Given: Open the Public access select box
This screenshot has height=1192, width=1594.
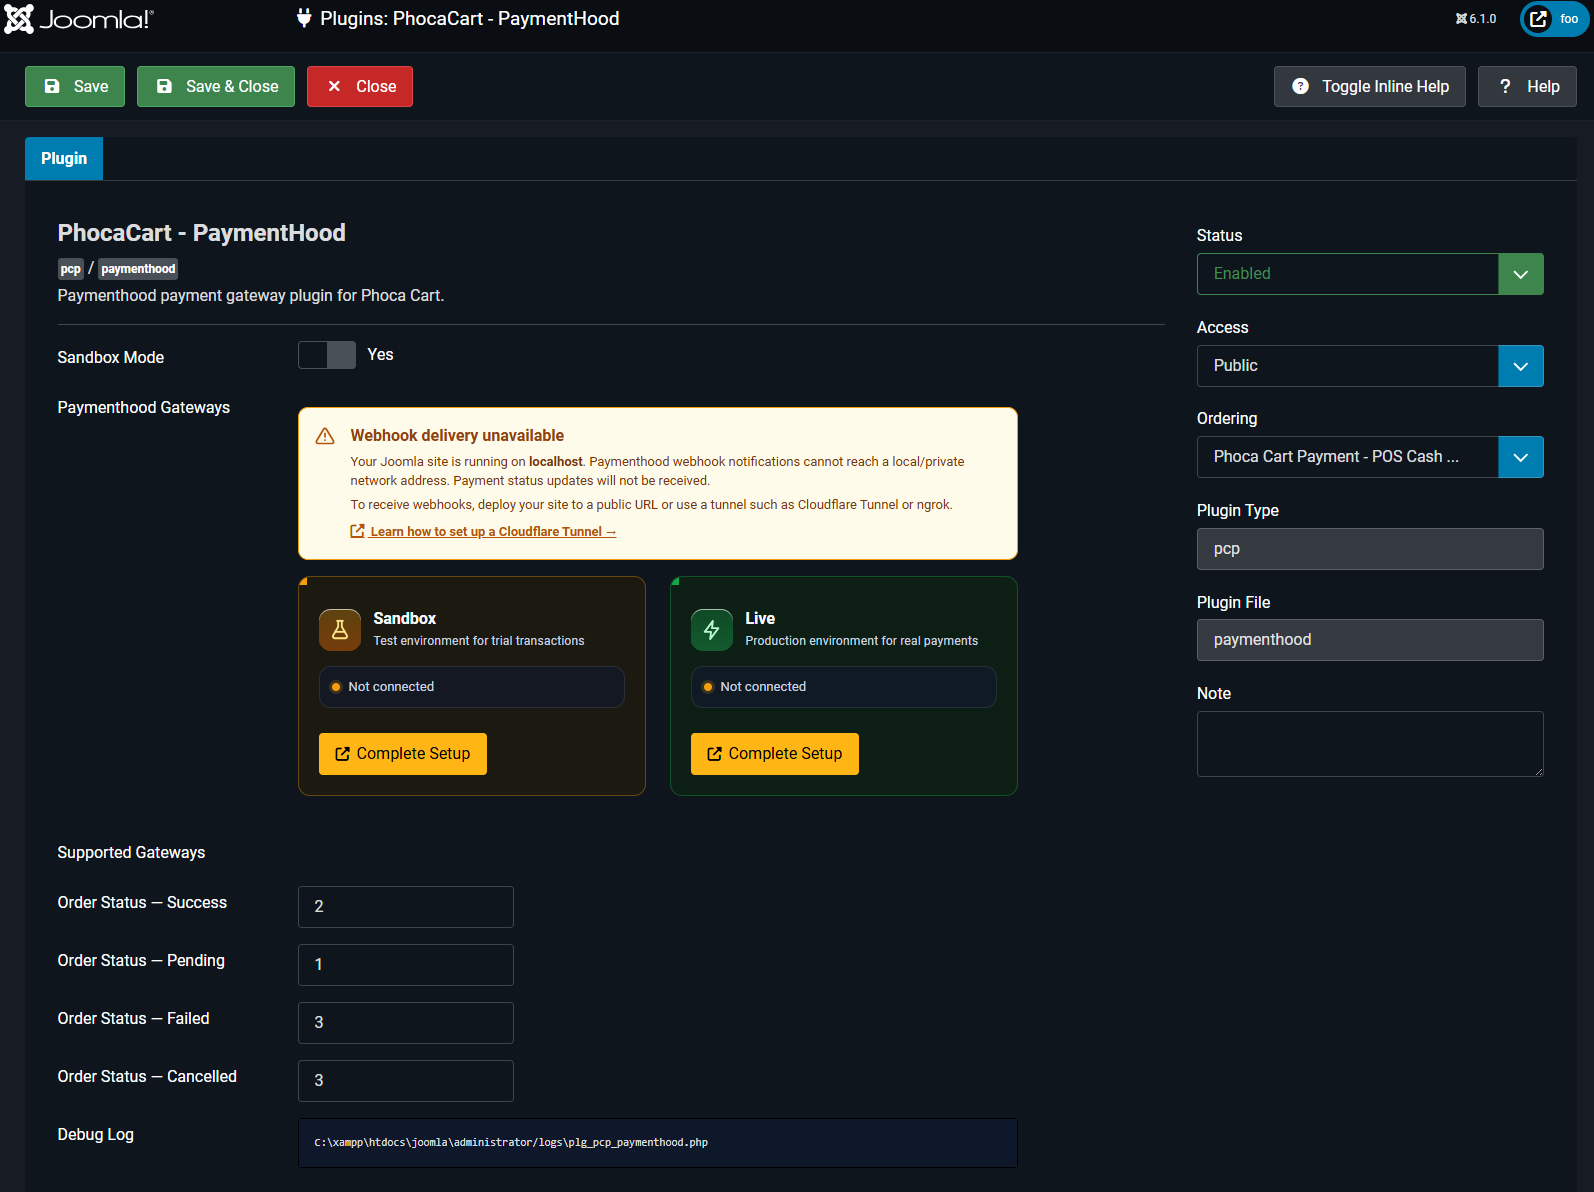Looking at the screenshot, I should tap(1370, 366).
